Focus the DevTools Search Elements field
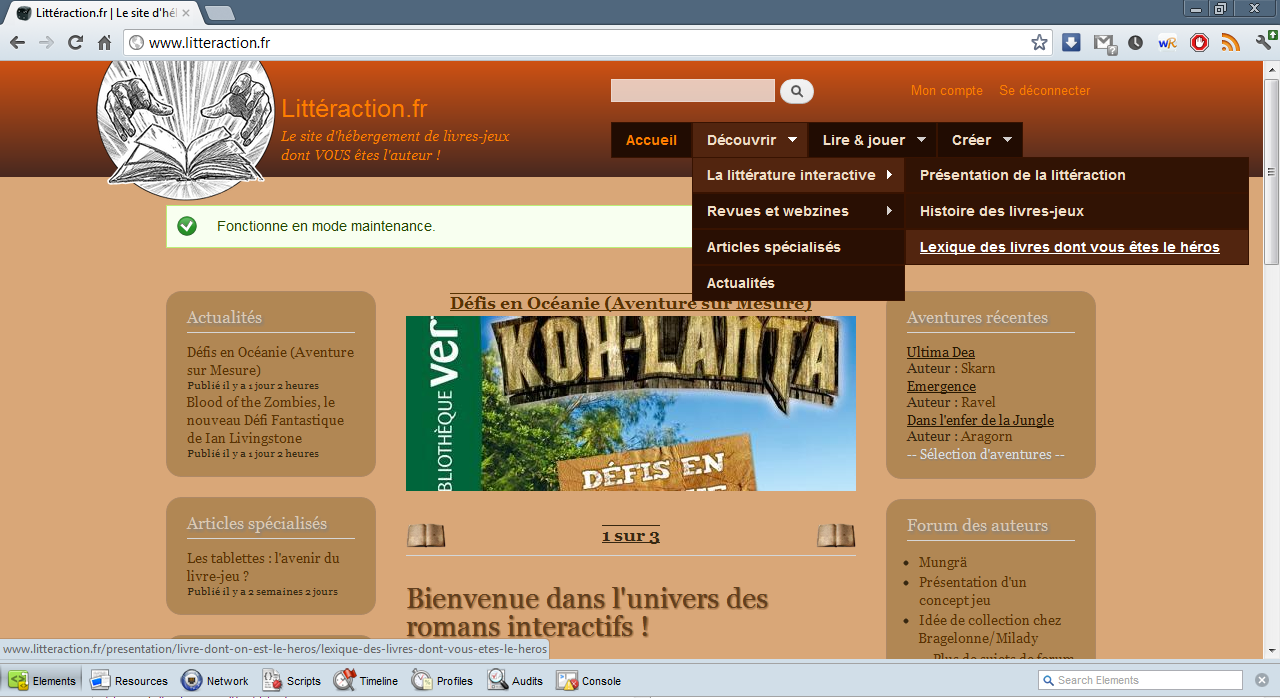Viewport: 1280px width, 698px height. pos(1140,681)
